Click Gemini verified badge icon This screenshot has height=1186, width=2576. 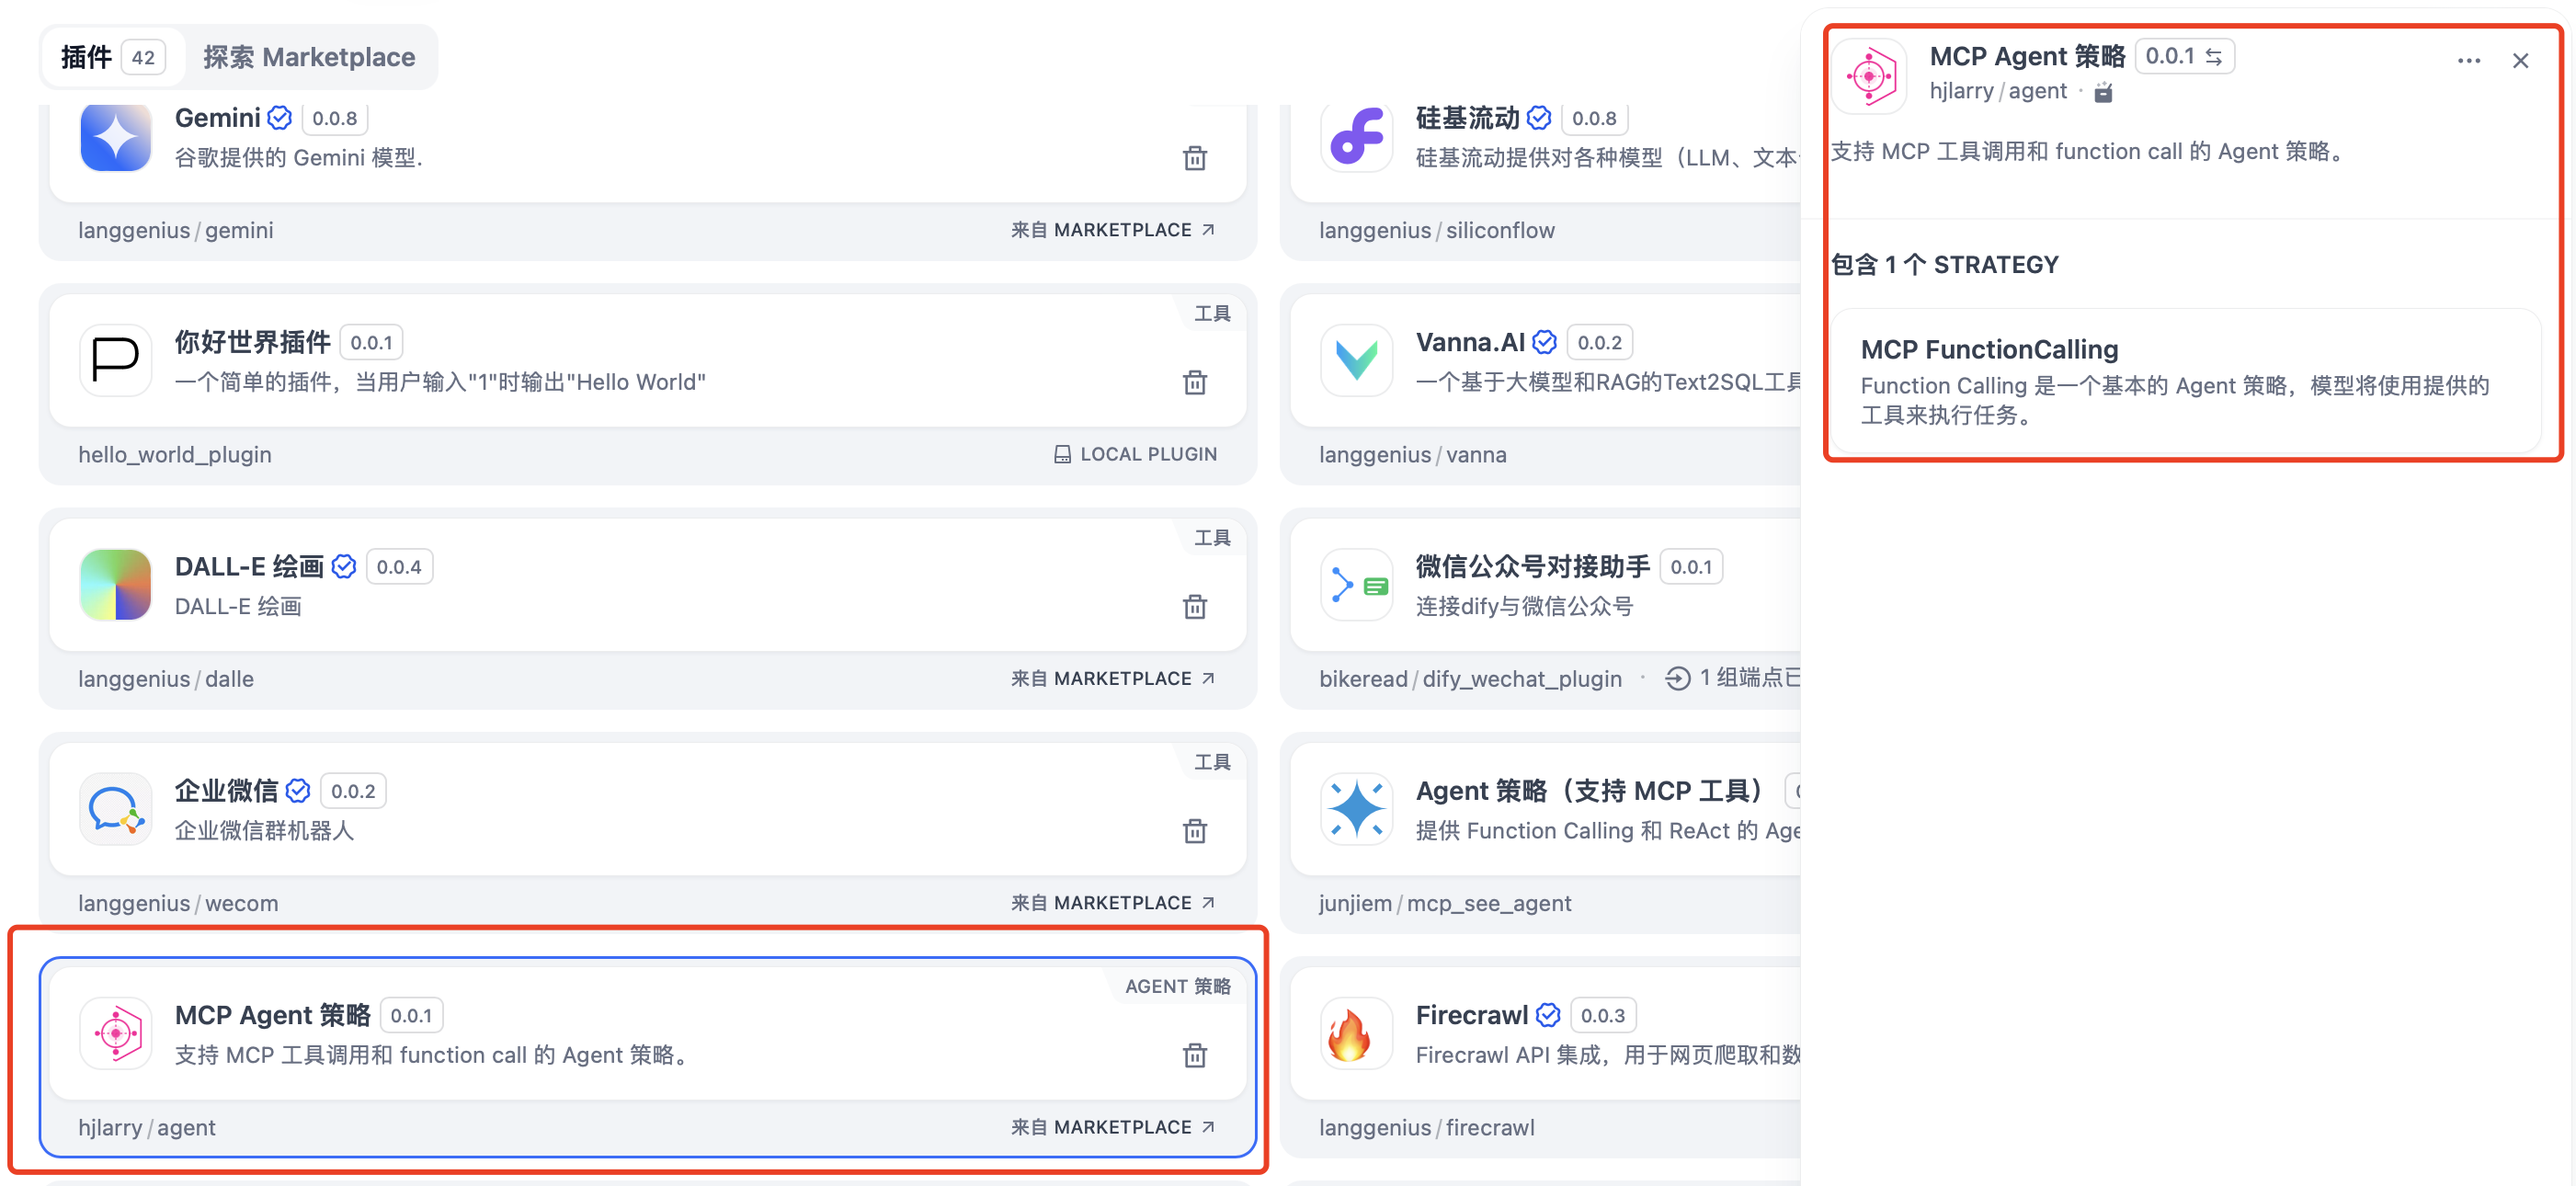pos(280,118)
